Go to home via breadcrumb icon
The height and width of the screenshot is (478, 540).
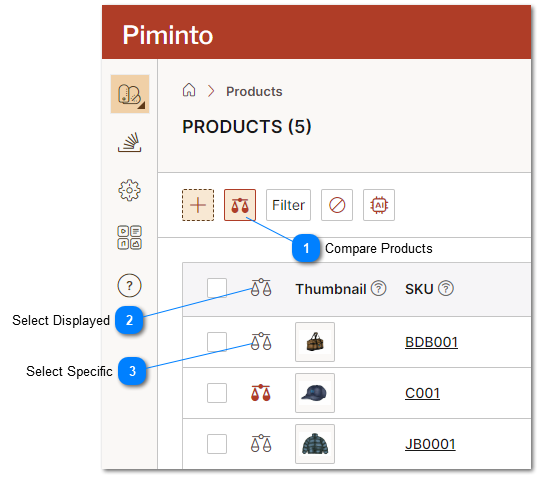coord(189,91)
